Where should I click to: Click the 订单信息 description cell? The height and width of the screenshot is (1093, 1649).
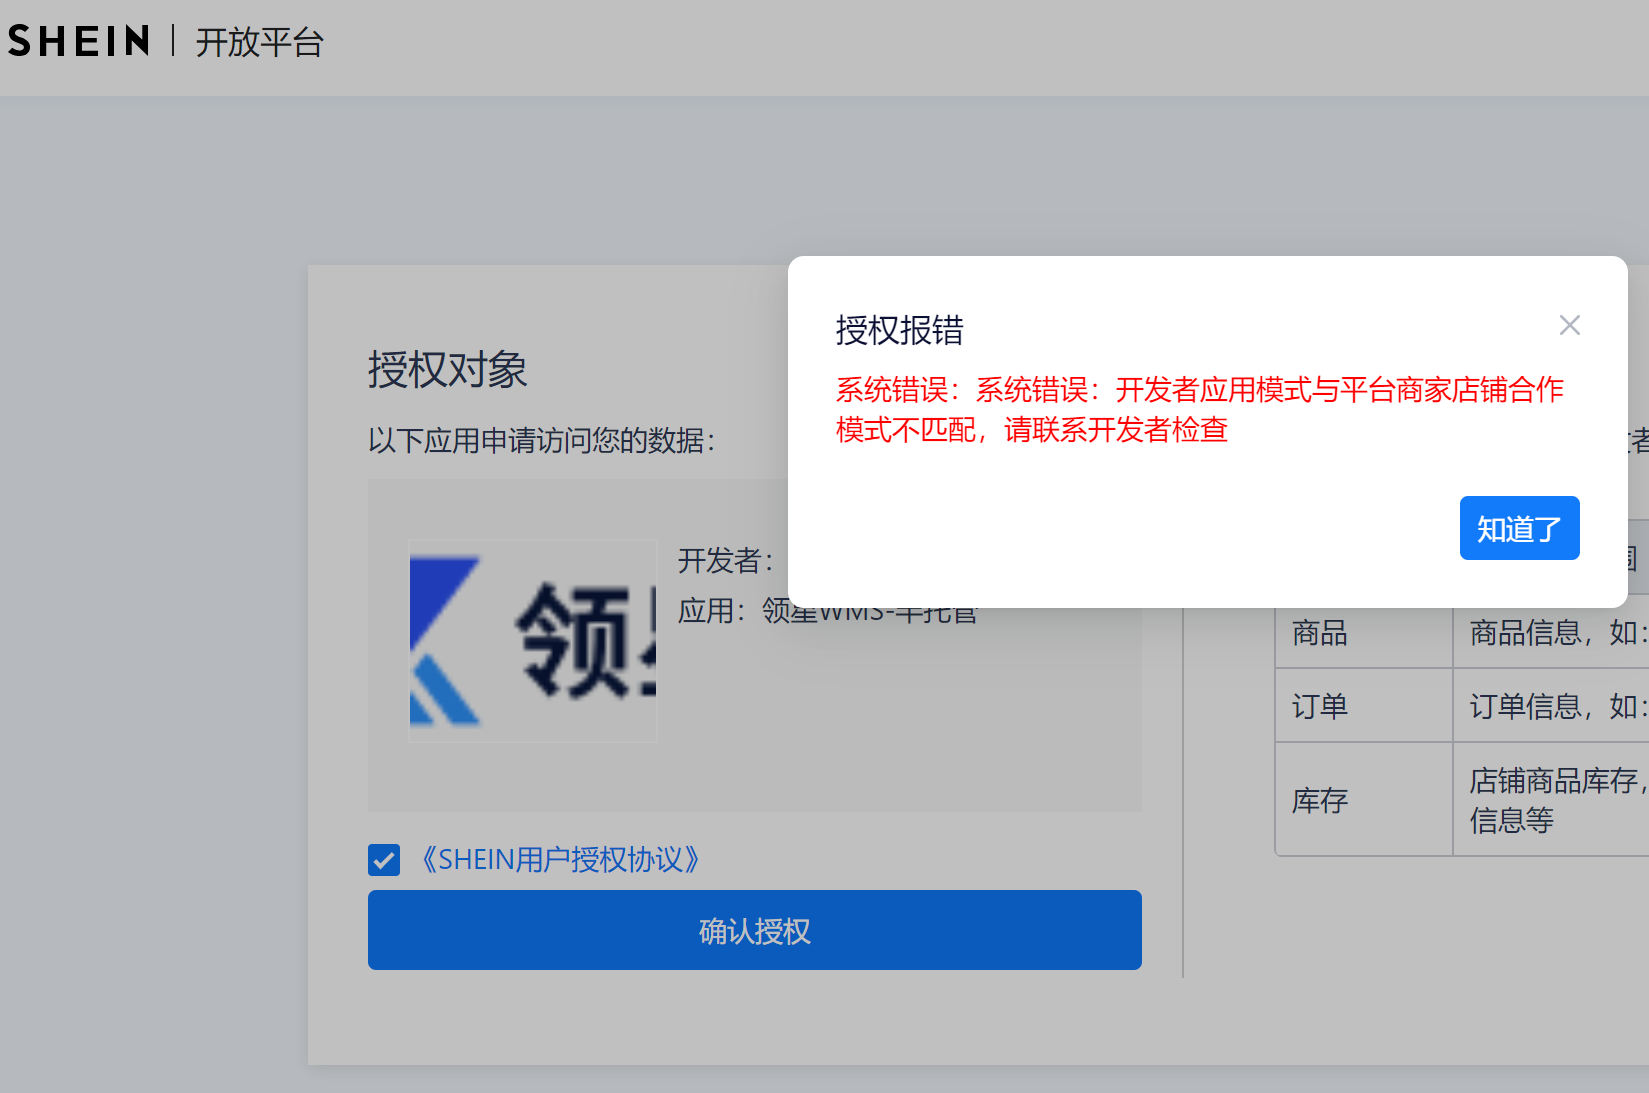click(1551, 706)
